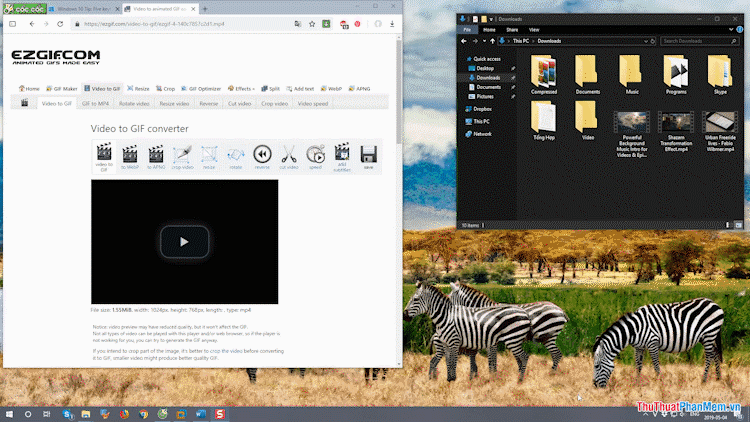Select Desktop in Quick access

pyautogui.click(x=485, y=68)
